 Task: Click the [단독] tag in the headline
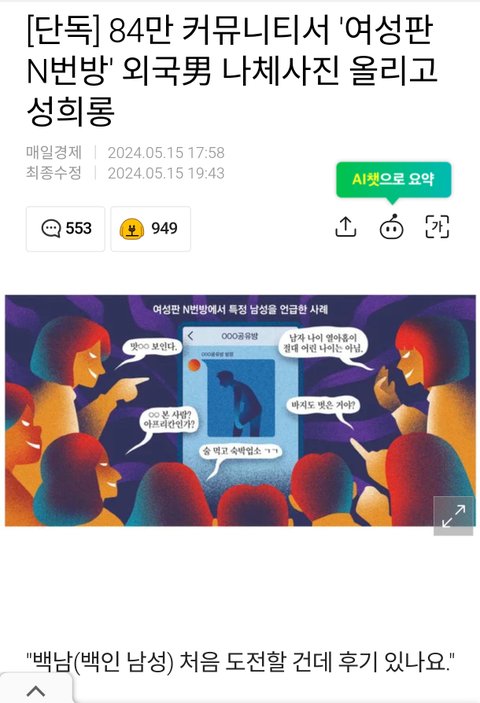[x=63, y=32]
